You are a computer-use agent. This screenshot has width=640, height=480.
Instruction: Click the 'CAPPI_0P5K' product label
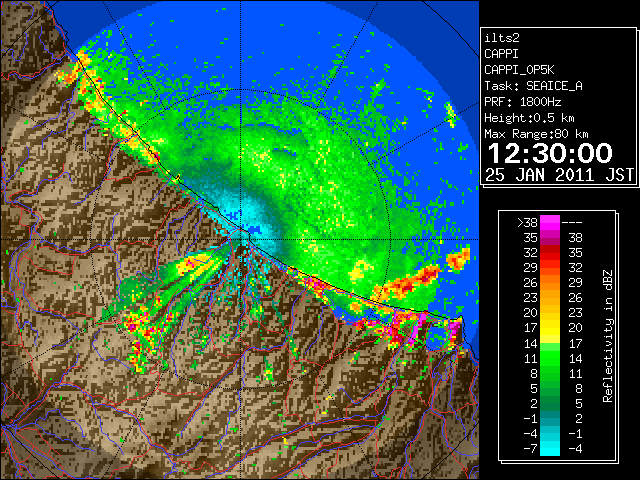(x=519, y=70)
